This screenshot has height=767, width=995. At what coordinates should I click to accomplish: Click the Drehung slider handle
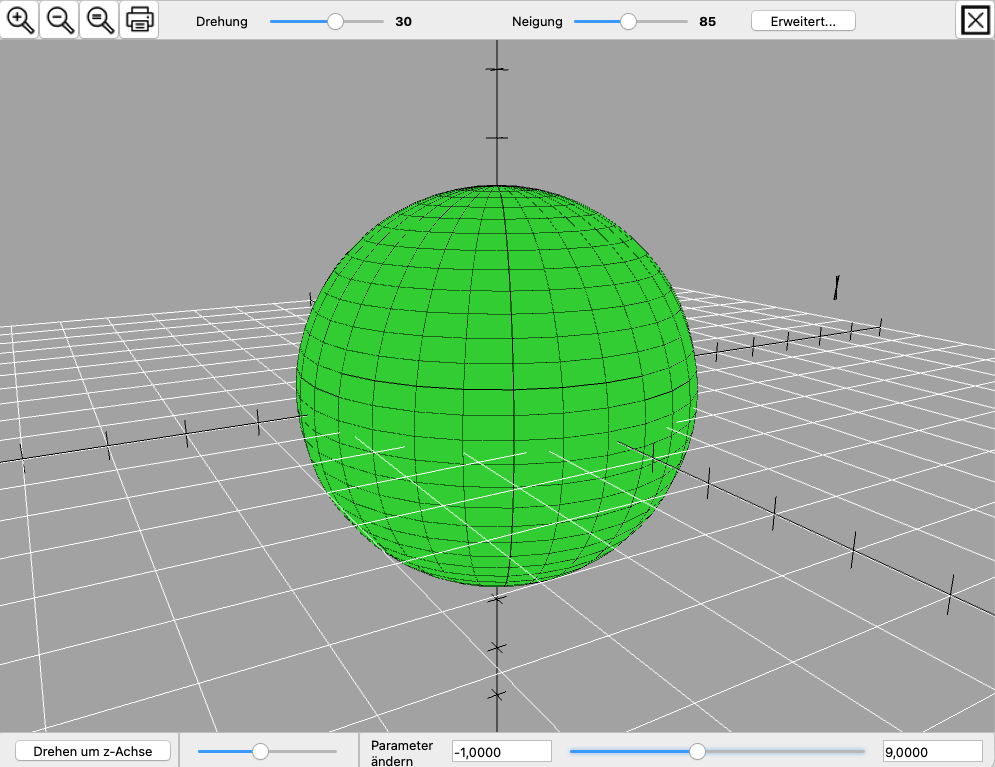(x=336, y=21)
